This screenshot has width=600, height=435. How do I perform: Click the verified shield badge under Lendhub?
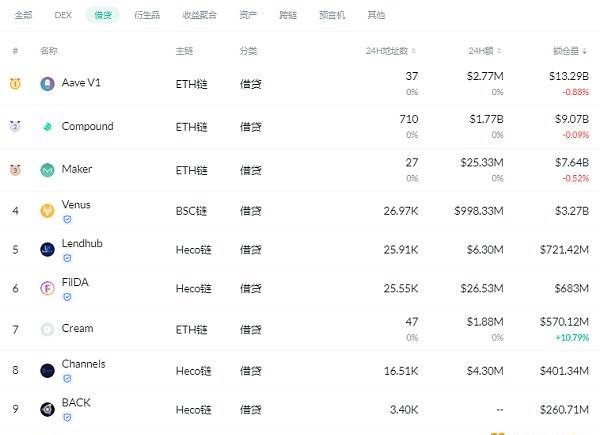pos(67,258)
